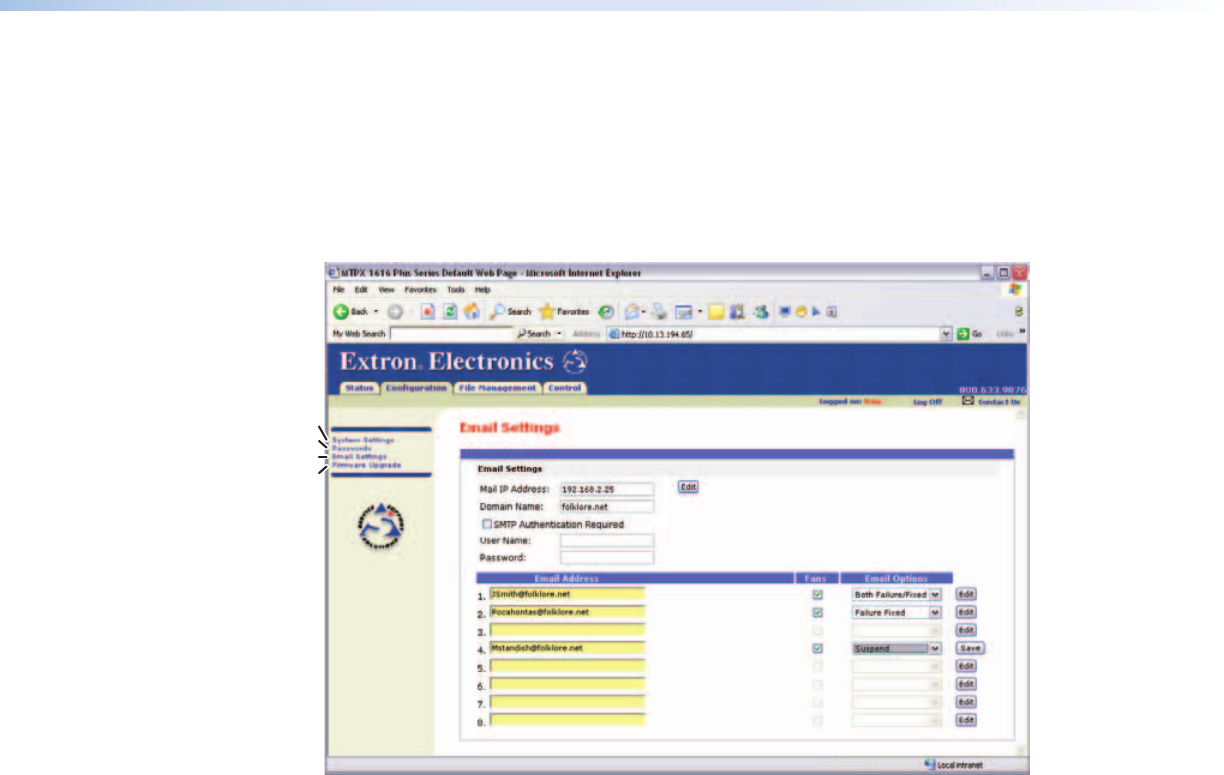The image size is (1224, 775).
Task: Open the row 3 email options dropdown
Action: (897, 630)
